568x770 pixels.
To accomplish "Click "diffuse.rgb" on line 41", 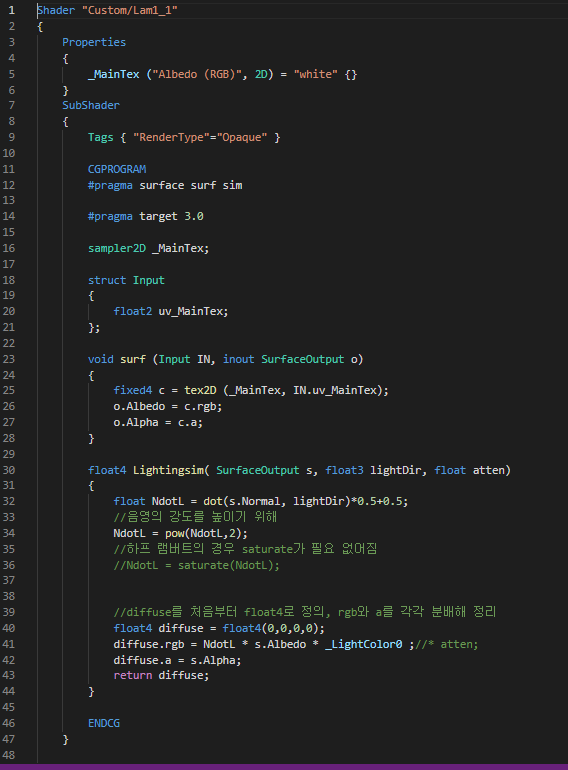I will (x=149, y=644).
